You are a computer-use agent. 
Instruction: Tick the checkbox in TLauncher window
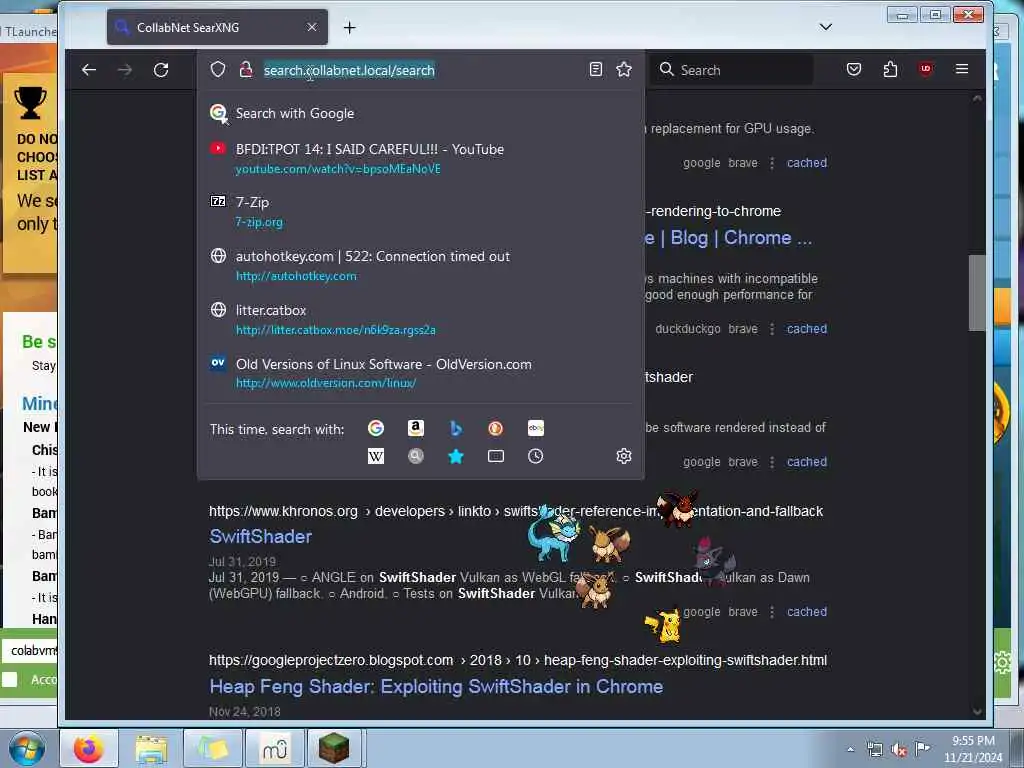pyautogui.click(x=10, y=680)
